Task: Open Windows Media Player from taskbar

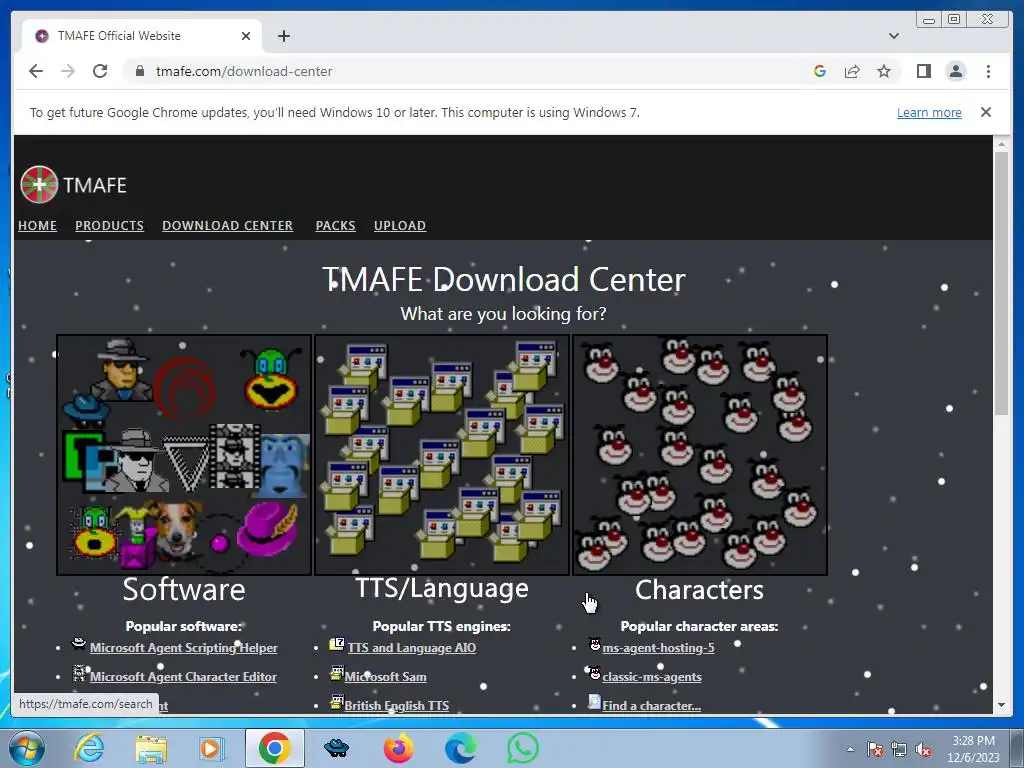Action: tap(212, 748)
